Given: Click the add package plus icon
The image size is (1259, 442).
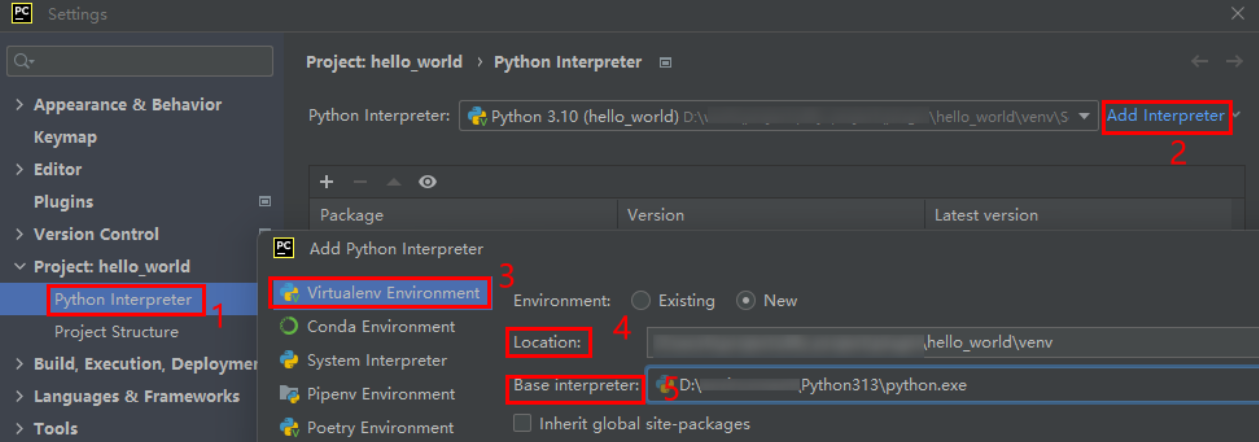Looking at the screenshot, I should (326, 182).
